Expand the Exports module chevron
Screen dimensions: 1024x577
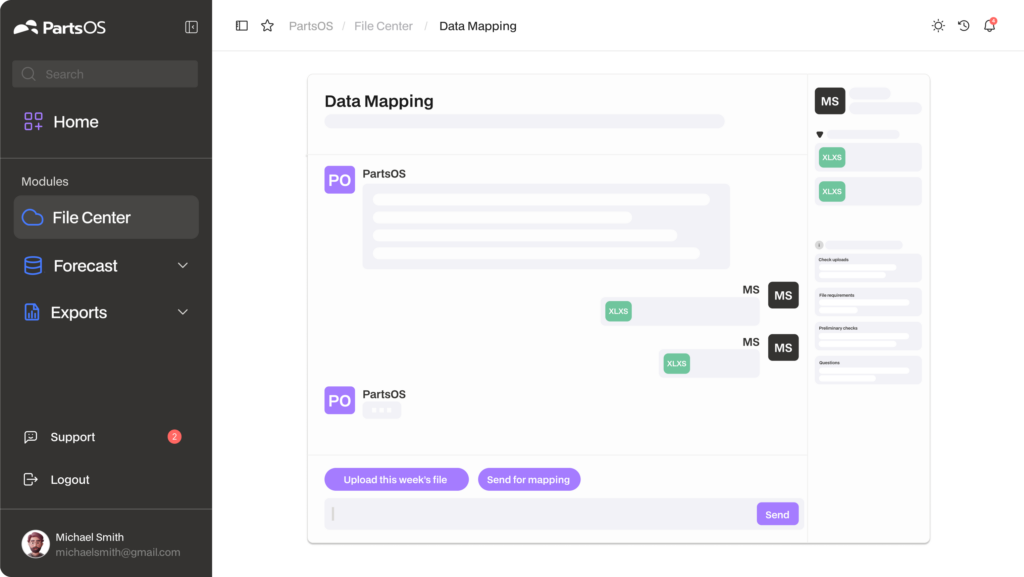(183, 312)
